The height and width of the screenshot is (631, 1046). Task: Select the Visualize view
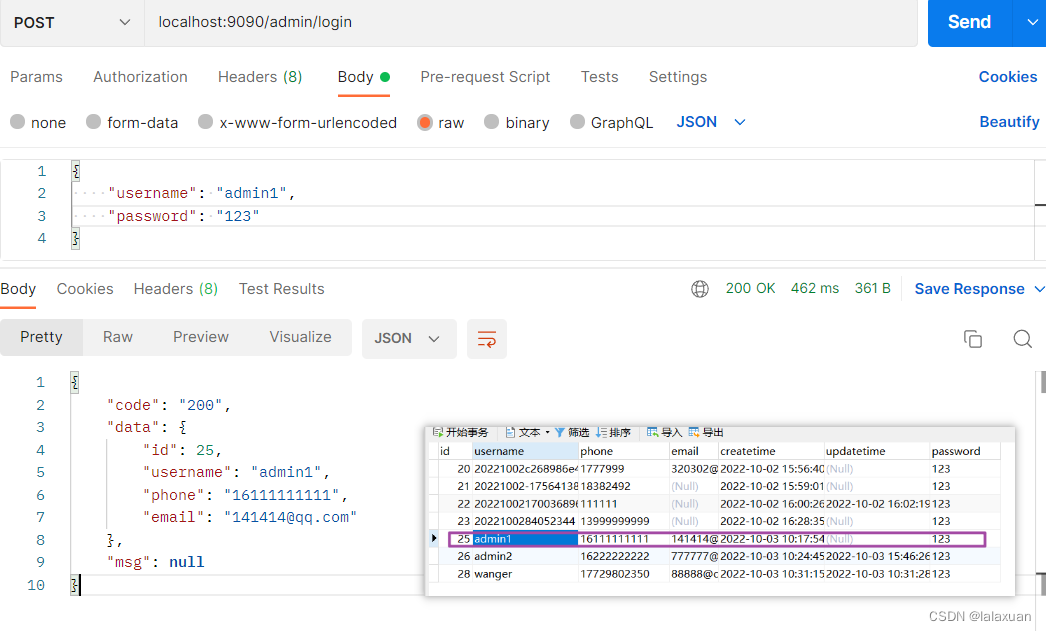point(300,337)
